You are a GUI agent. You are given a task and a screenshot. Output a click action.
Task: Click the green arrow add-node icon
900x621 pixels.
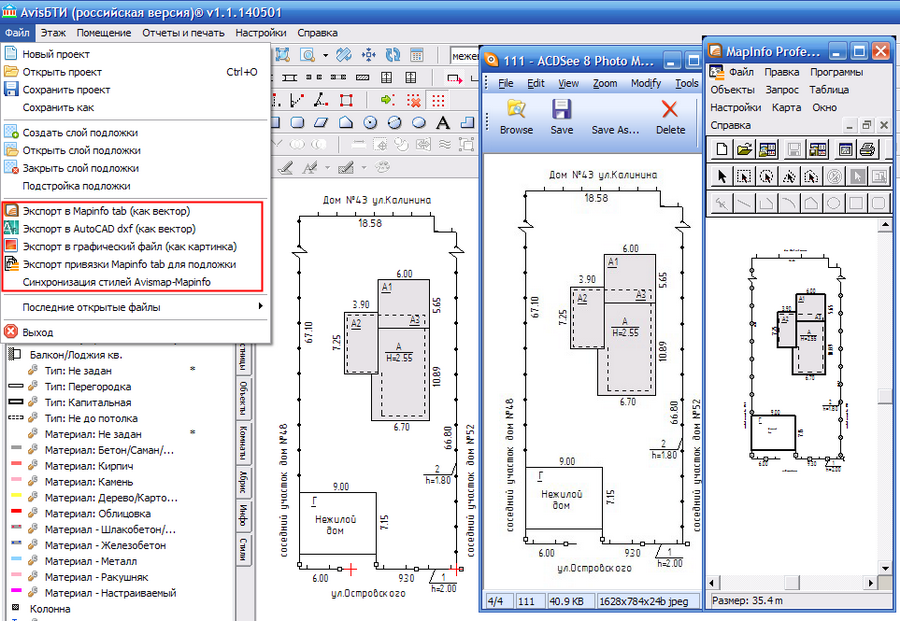click(x=387, y=100)
